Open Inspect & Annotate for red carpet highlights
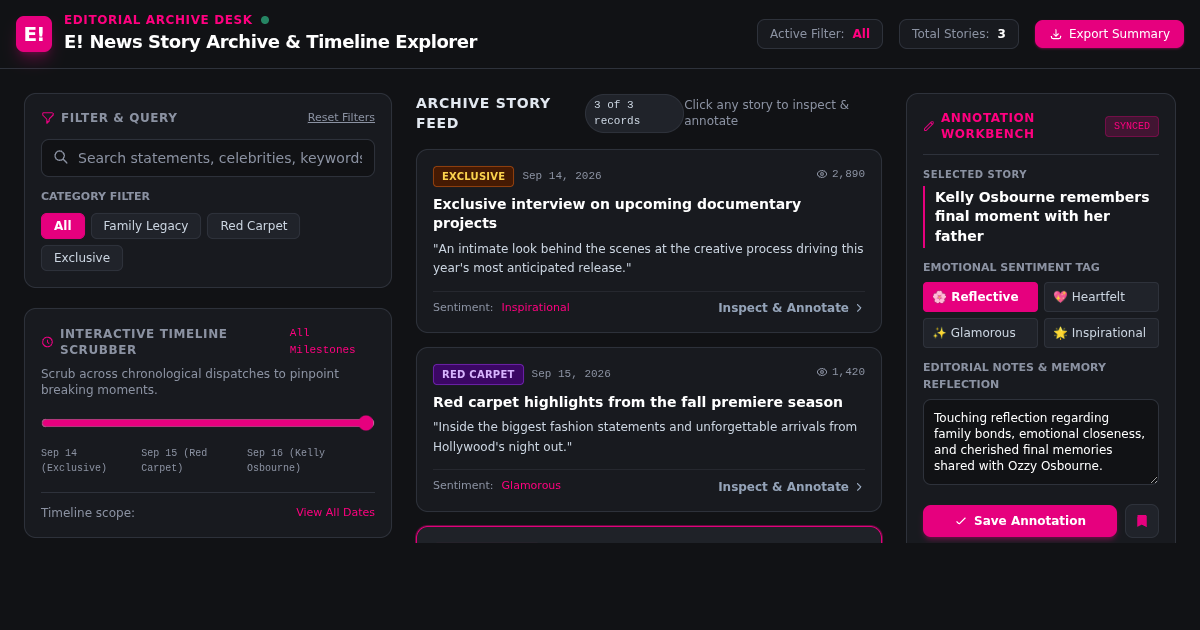The image size is (1200, 630). (791, 487)
